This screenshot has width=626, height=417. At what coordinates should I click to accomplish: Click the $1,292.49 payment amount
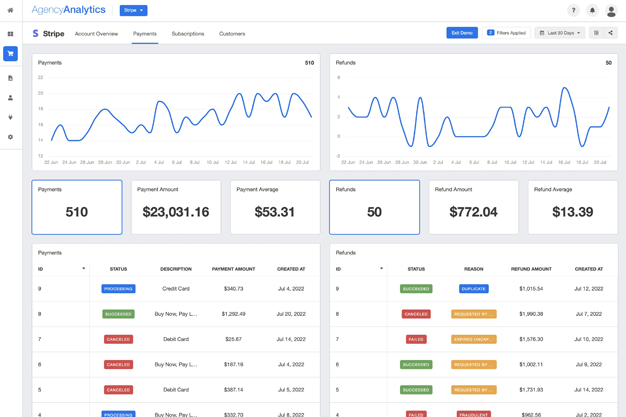click(x=234, y=314)
